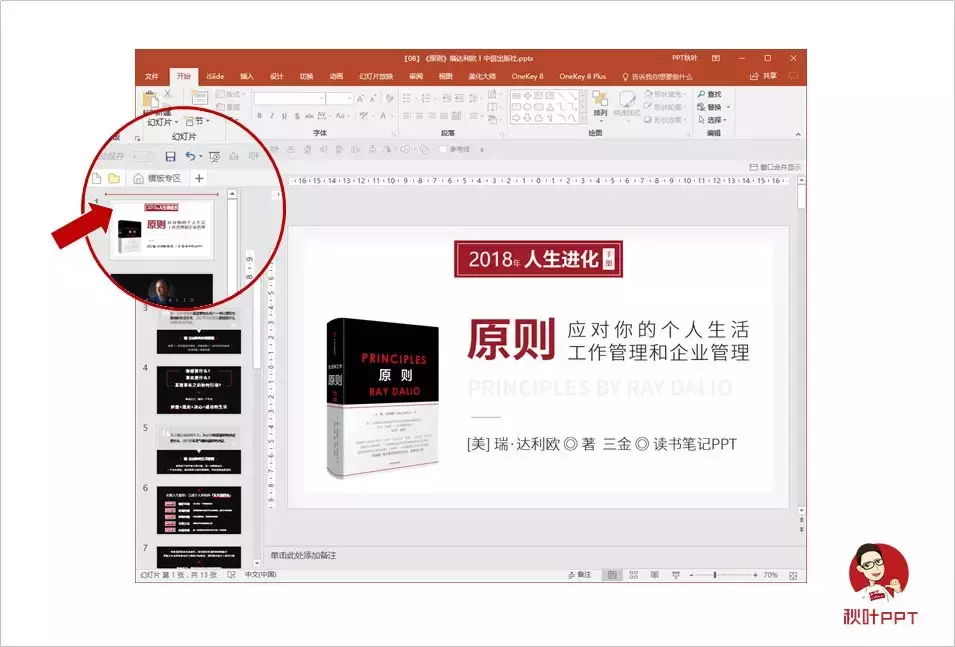Switch to Normal view in status bar
The width and height of the screenshot is (955, 647).
point(611,575)
